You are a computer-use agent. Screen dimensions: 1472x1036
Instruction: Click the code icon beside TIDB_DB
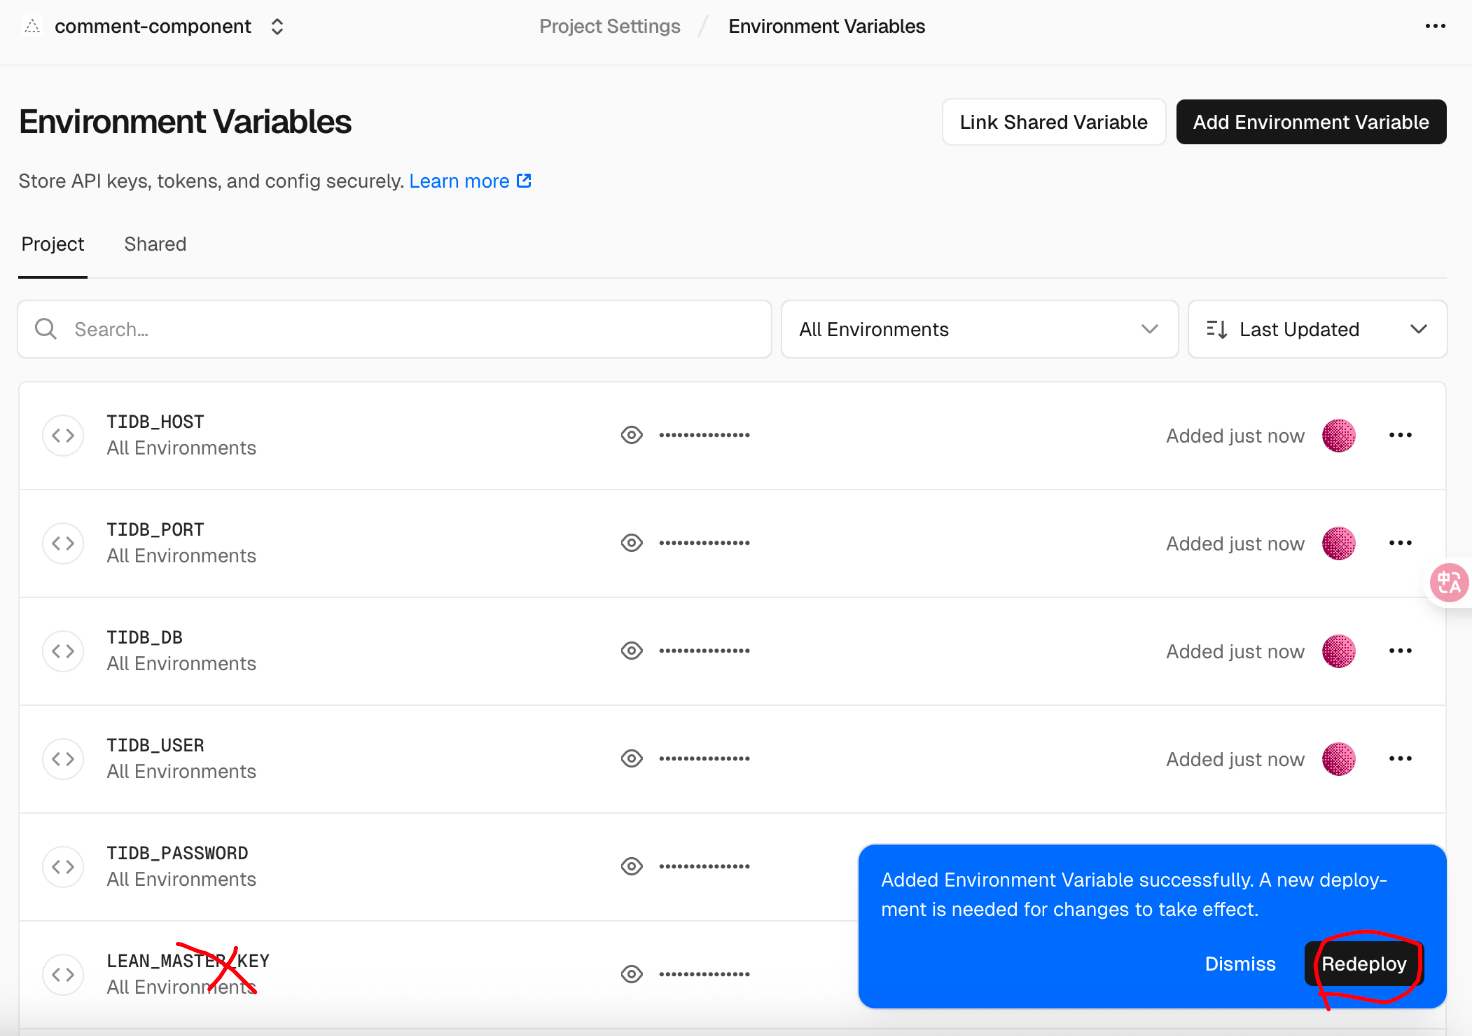pyautogui.click(x=63, y=651)
